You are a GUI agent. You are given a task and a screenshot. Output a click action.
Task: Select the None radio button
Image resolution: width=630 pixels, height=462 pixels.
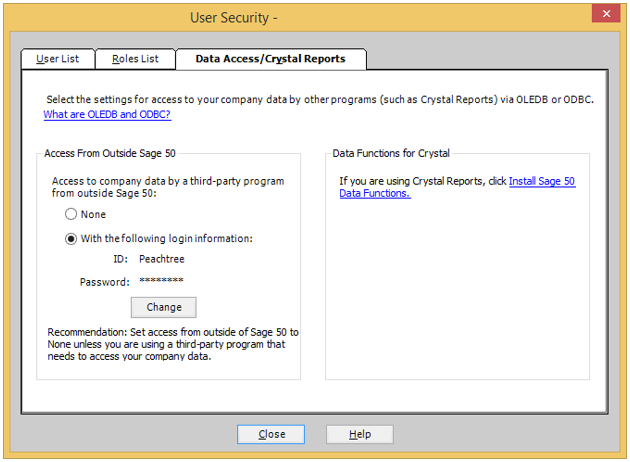[71, 214]
